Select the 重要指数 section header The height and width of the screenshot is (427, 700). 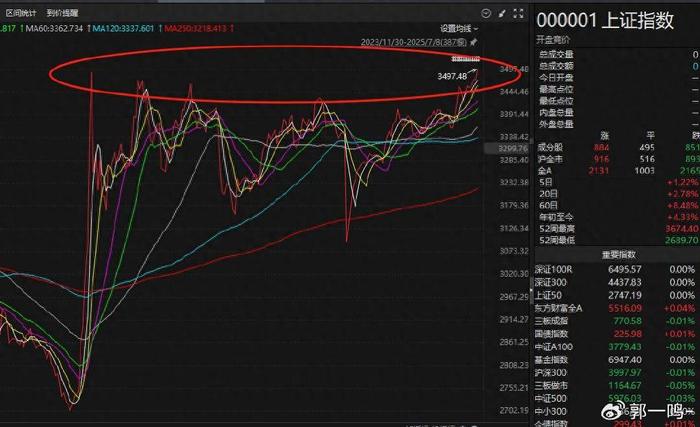point(618,255)
